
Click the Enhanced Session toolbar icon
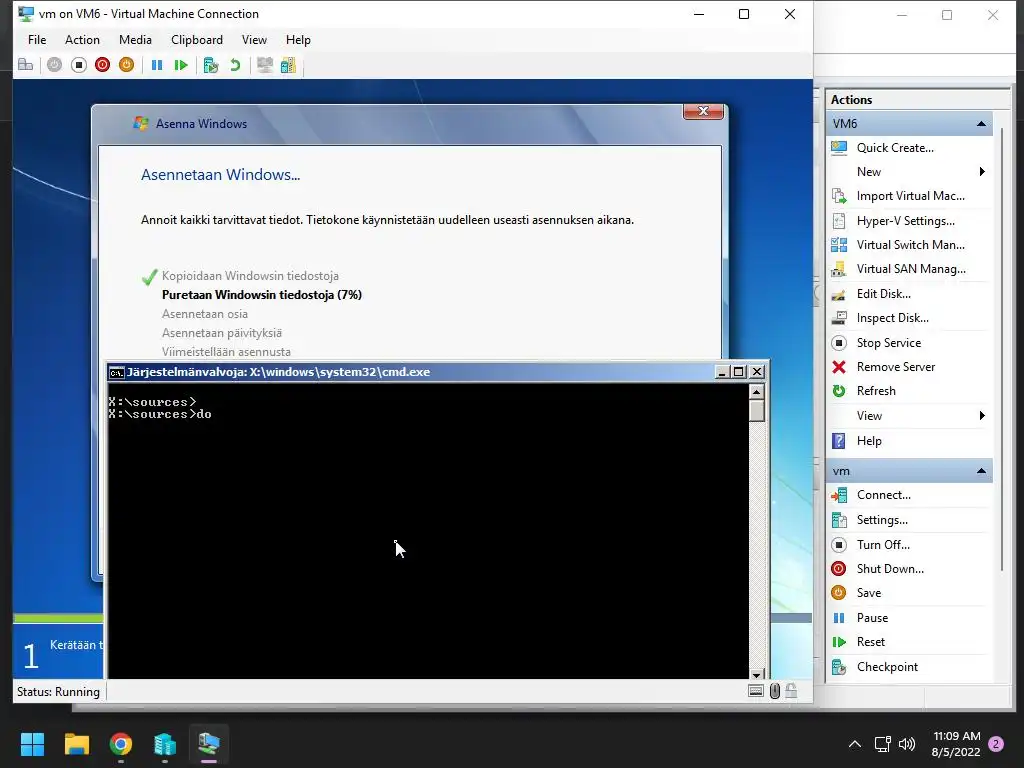264,65
